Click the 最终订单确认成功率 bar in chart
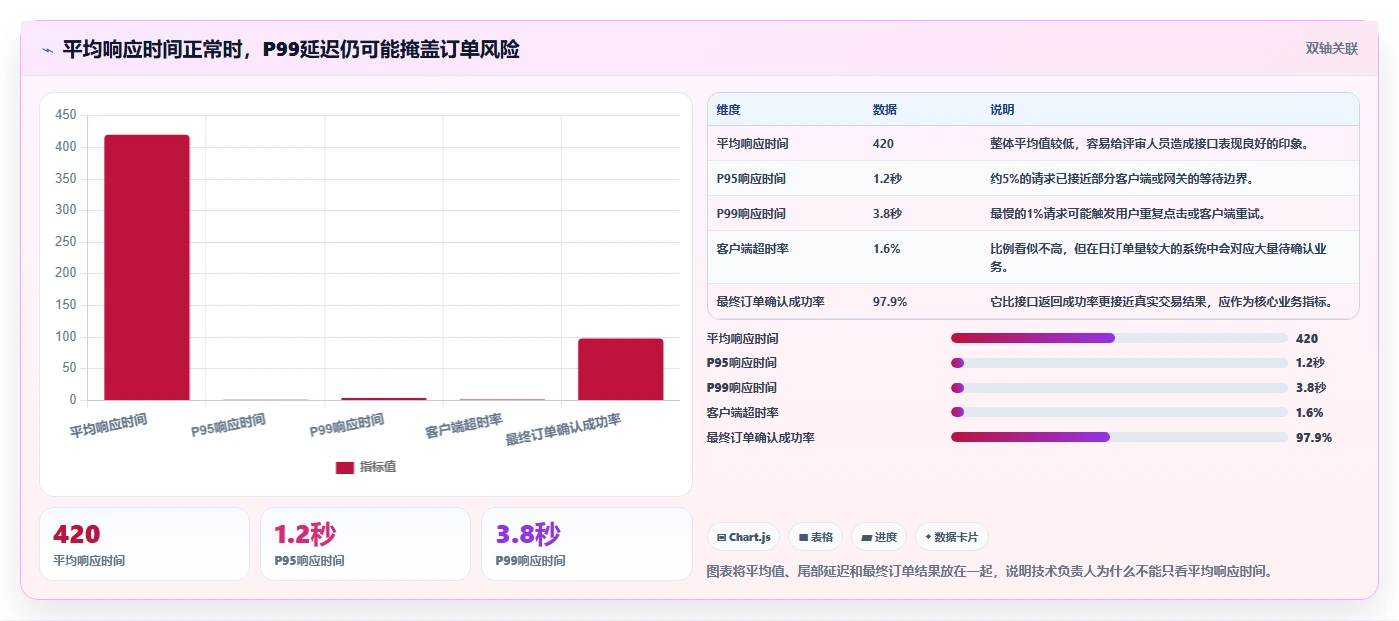The width and height of the screenshot is (1399, 621). (621, 369)
